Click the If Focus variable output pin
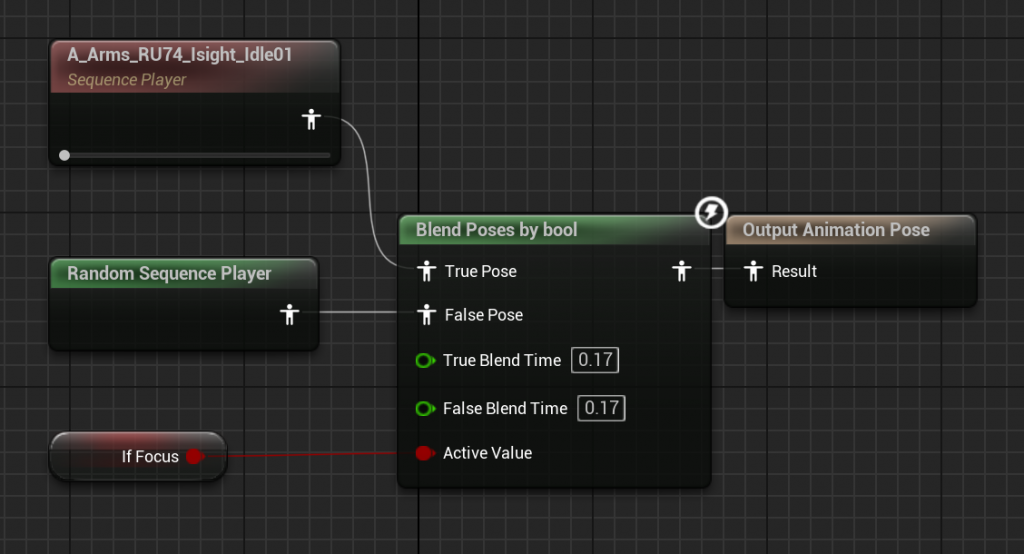This screenshot has width=1024, height=554. click(x=195, y=456)
